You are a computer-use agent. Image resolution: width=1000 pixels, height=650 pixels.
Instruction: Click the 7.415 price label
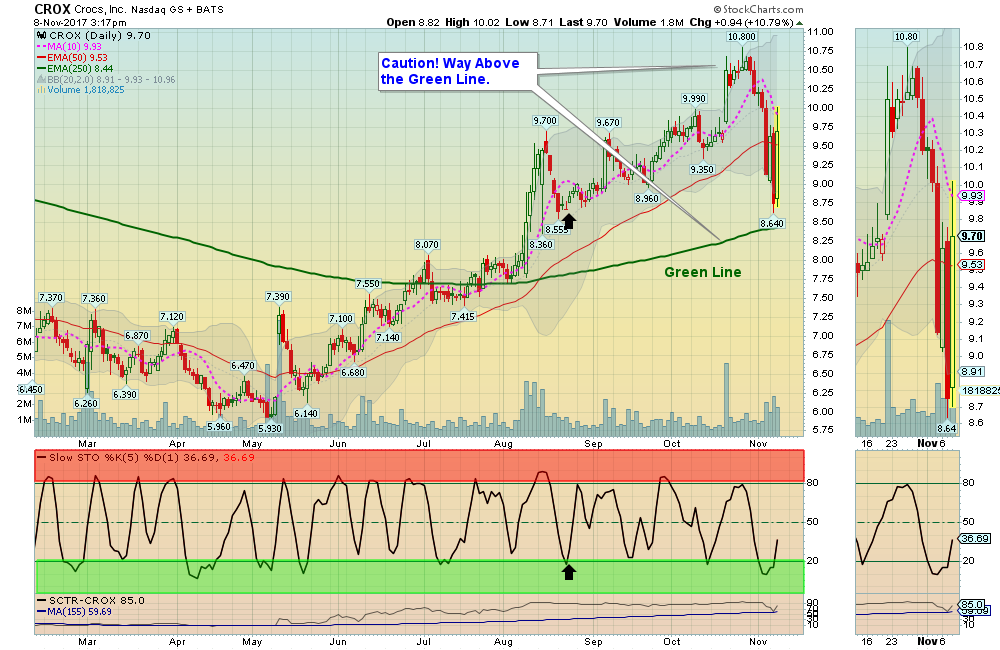coord(463,316)
